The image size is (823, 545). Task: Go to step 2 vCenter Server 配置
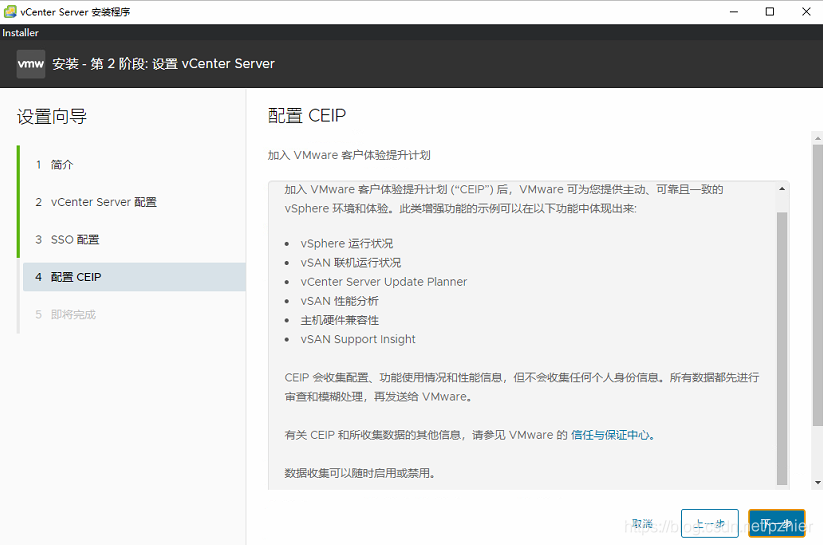pyautogui.click(x=96, y=202)
